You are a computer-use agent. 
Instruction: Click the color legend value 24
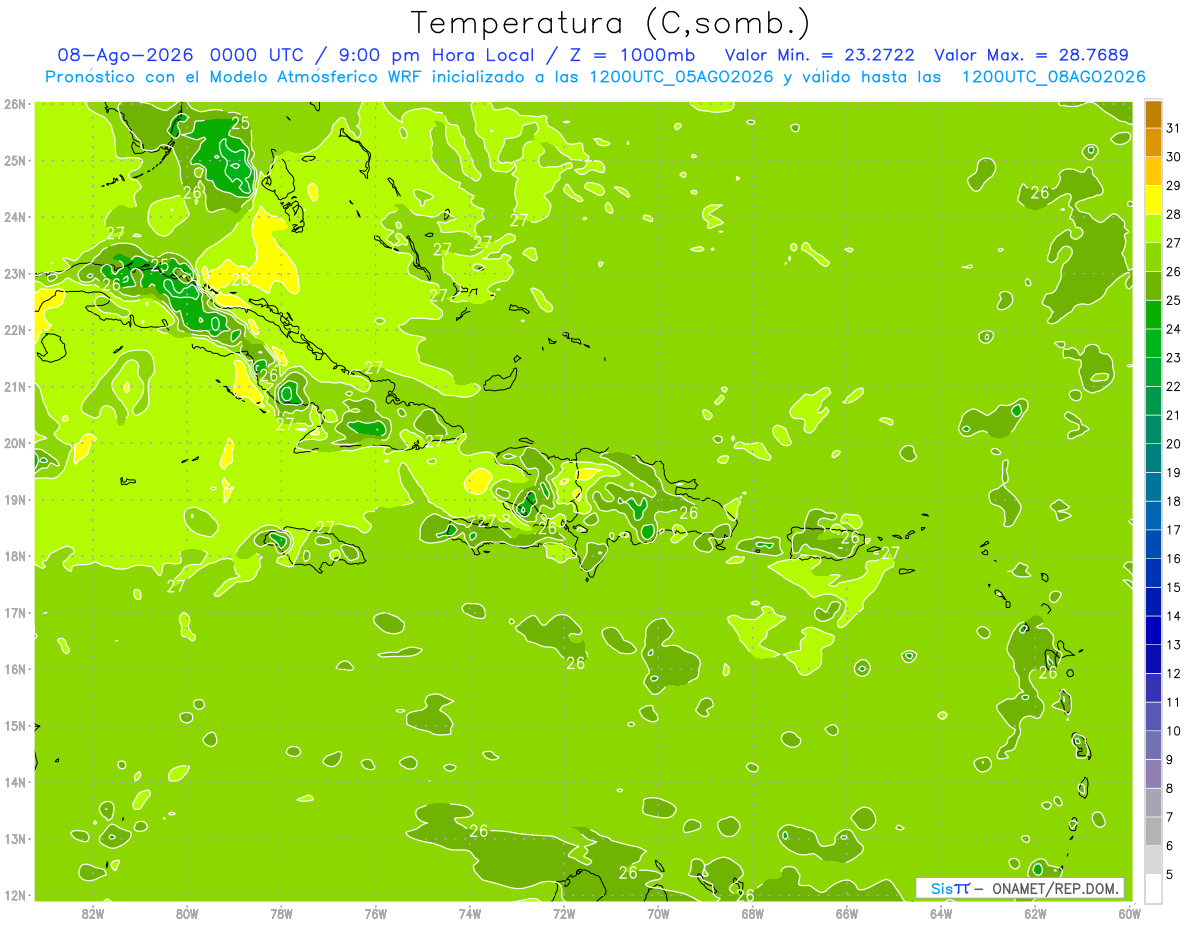point(1173,329)
